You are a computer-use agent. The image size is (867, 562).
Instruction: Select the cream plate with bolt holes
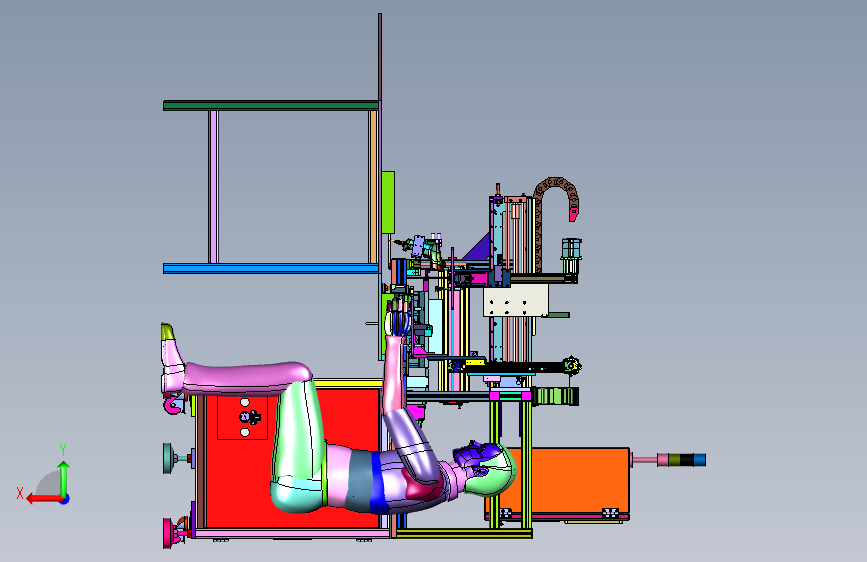515,300
